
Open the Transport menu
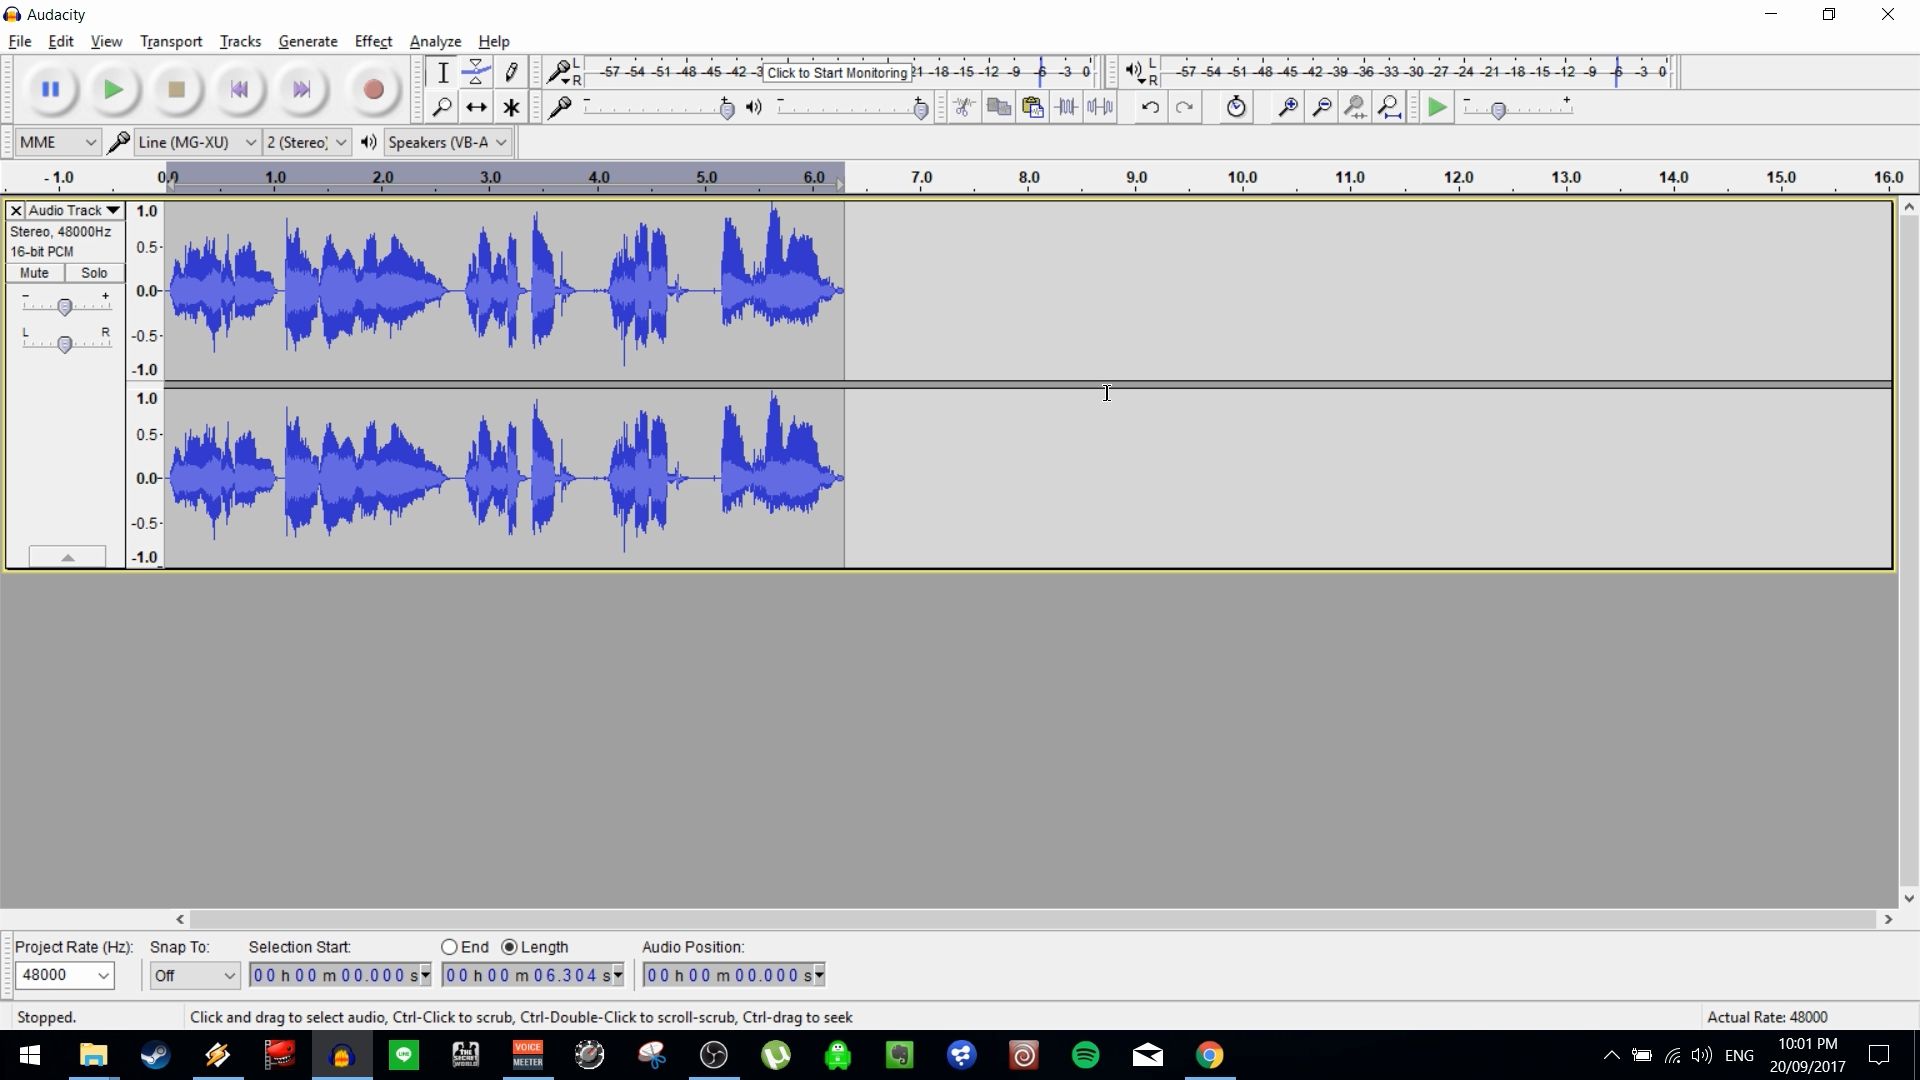tap(170, 41)
